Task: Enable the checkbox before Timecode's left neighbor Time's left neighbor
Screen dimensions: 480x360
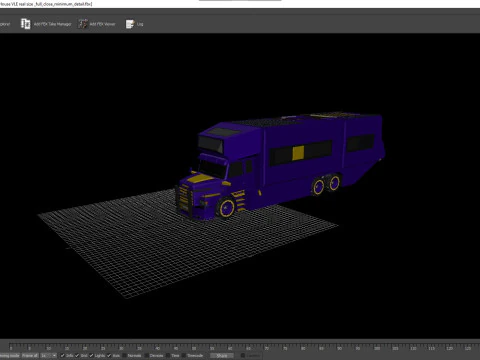Action: [x=146, y=355]
